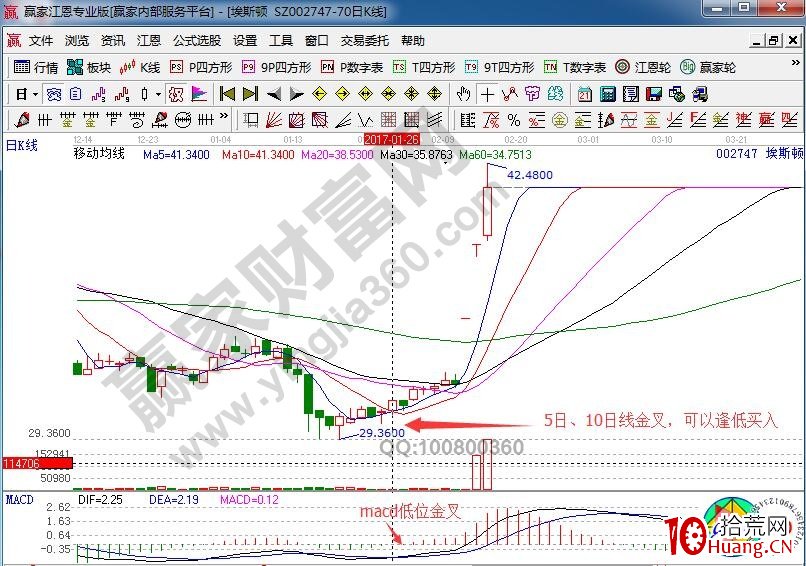Open the candlestick chart-type dropdown arrow

point(158,94)
